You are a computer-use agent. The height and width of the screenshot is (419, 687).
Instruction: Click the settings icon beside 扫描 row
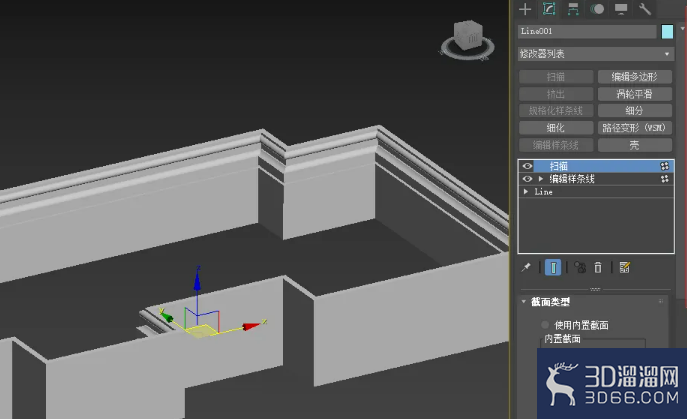tap(665, 166)
